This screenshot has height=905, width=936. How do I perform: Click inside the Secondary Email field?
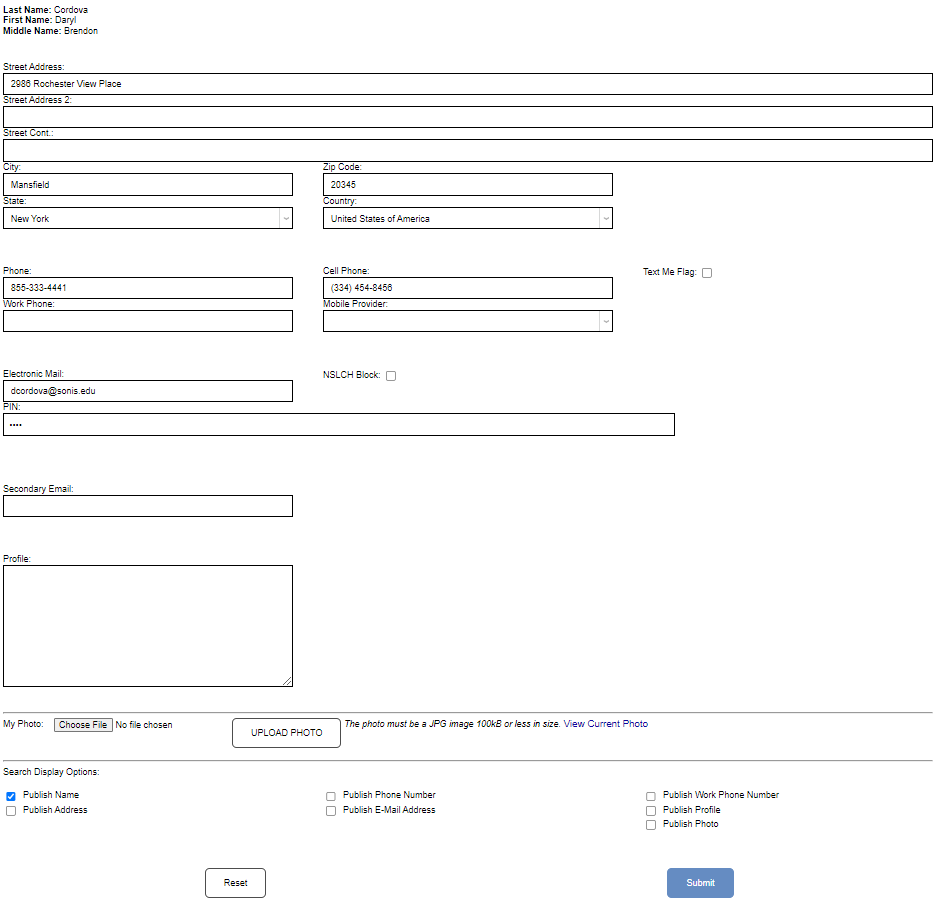point(147,506)
